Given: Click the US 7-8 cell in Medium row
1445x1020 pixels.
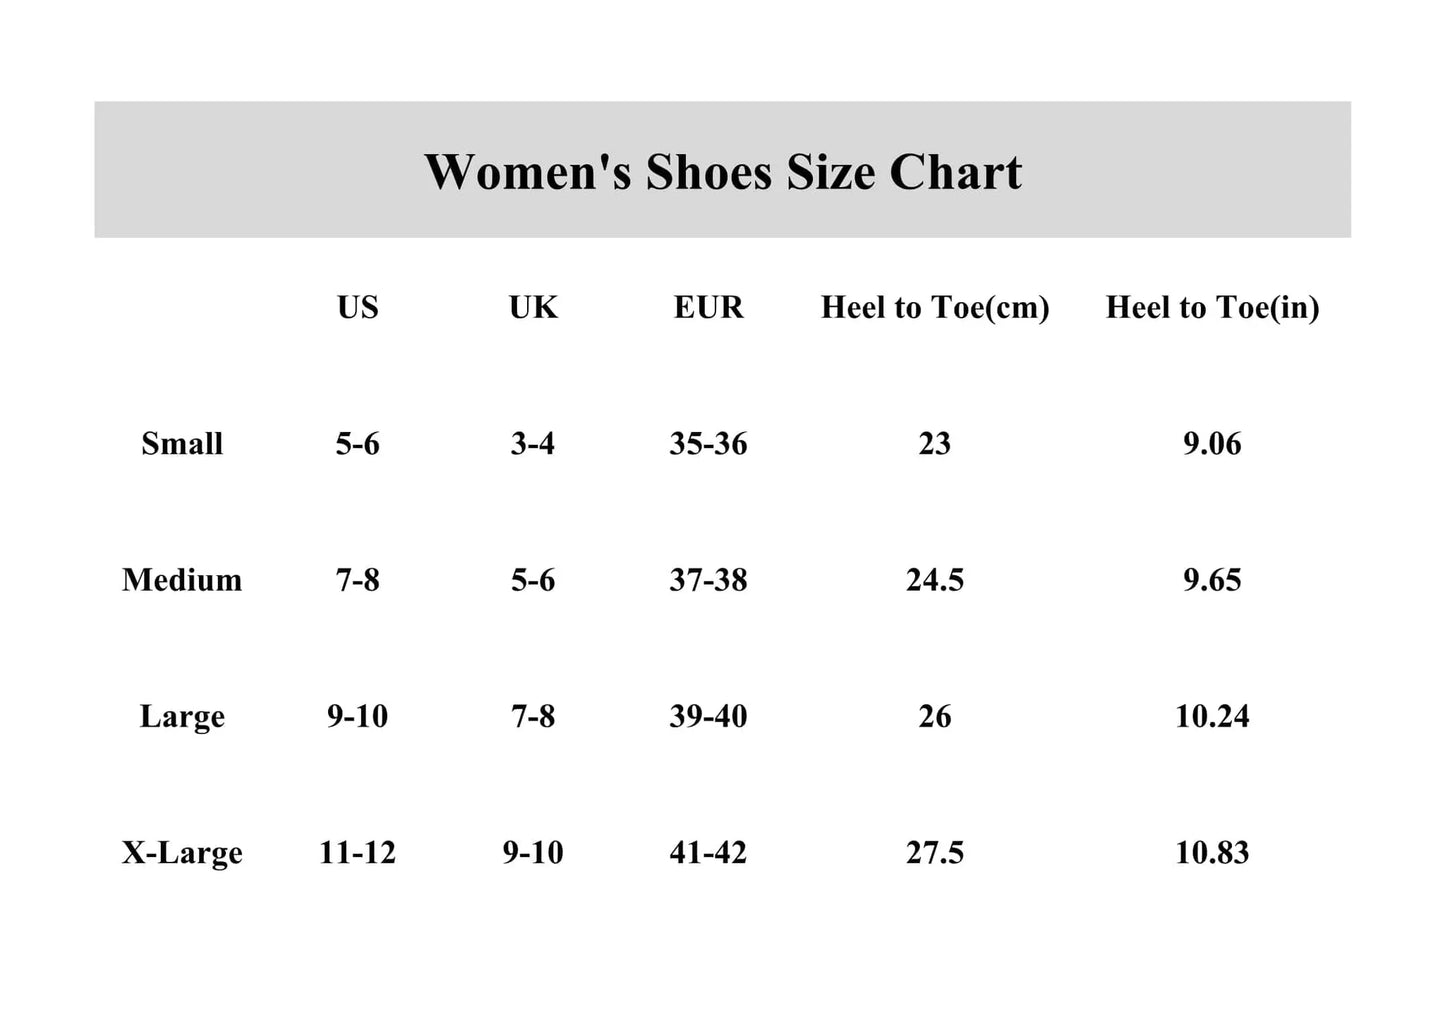Looking at the screenshot, I should (357, 580).
